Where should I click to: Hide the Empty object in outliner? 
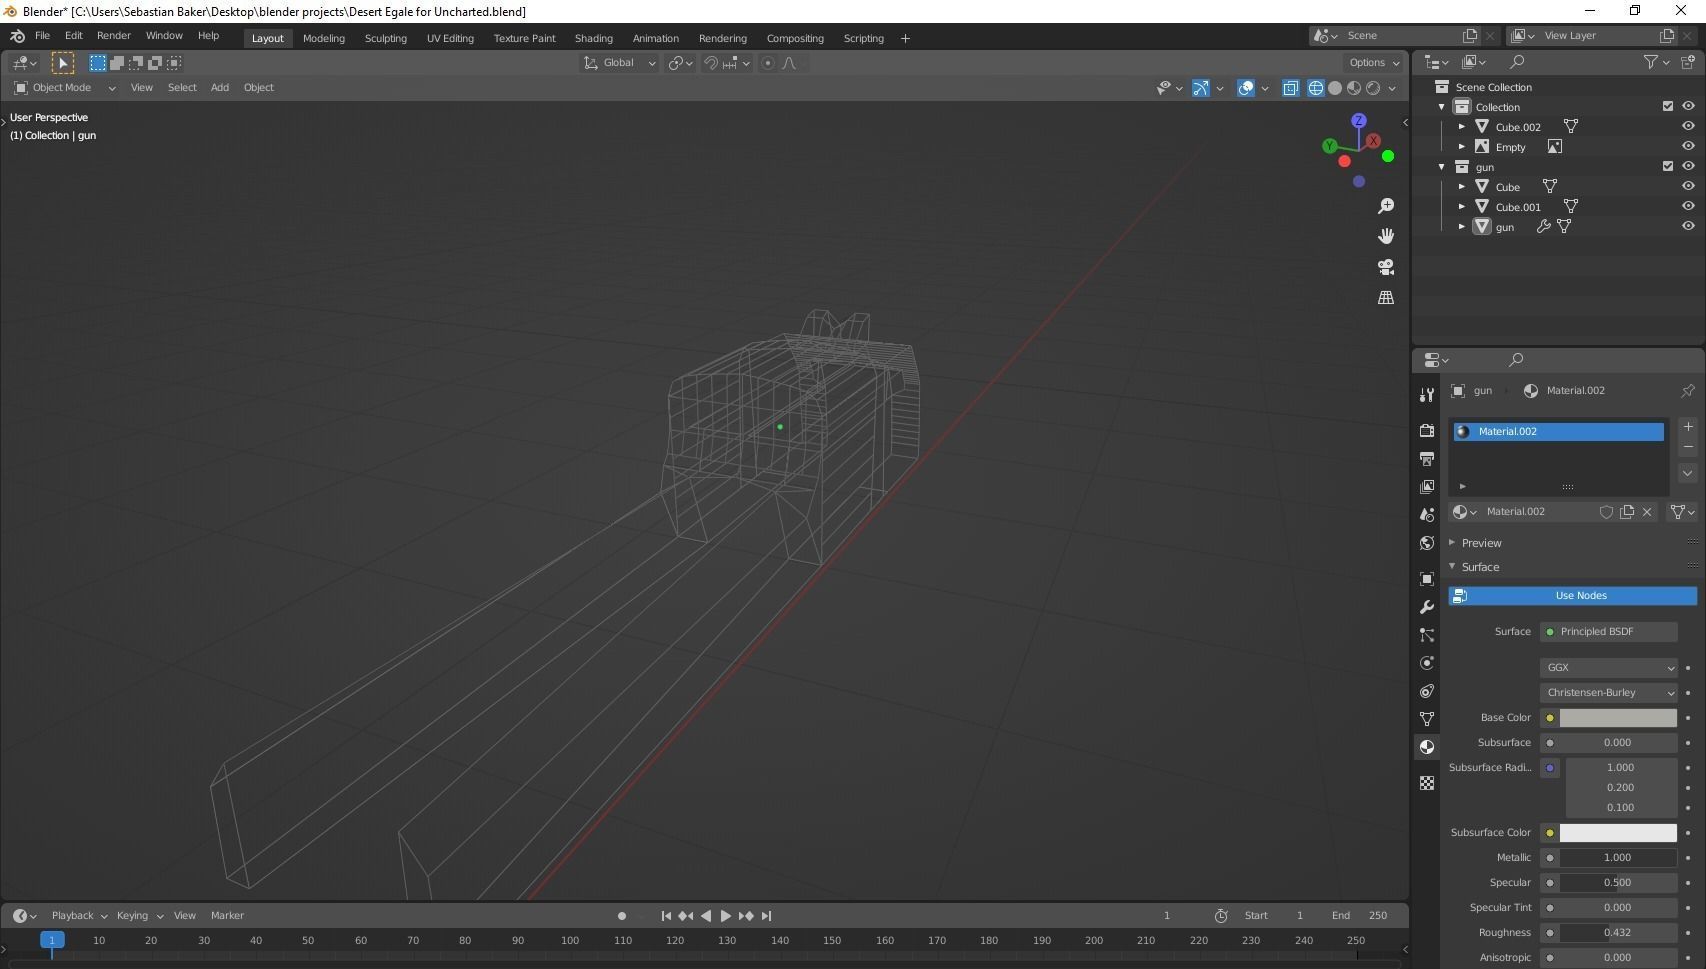1688,146
